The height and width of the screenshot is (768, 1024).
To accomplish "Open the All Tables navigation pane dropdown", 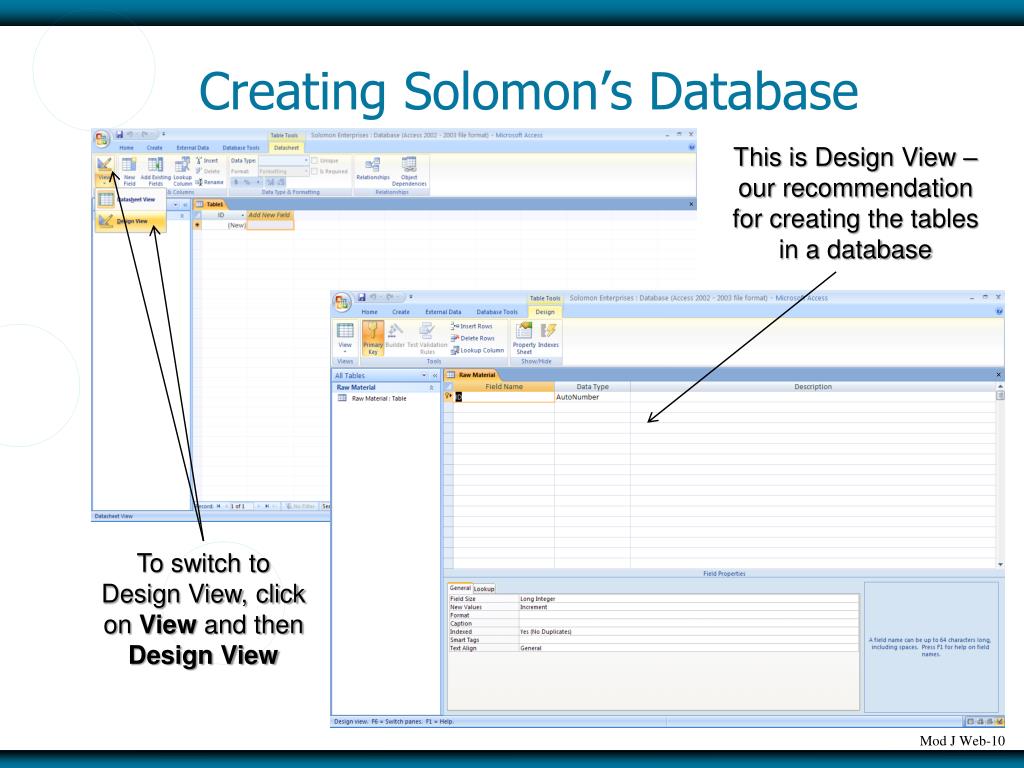I will [x=424, y=376].
